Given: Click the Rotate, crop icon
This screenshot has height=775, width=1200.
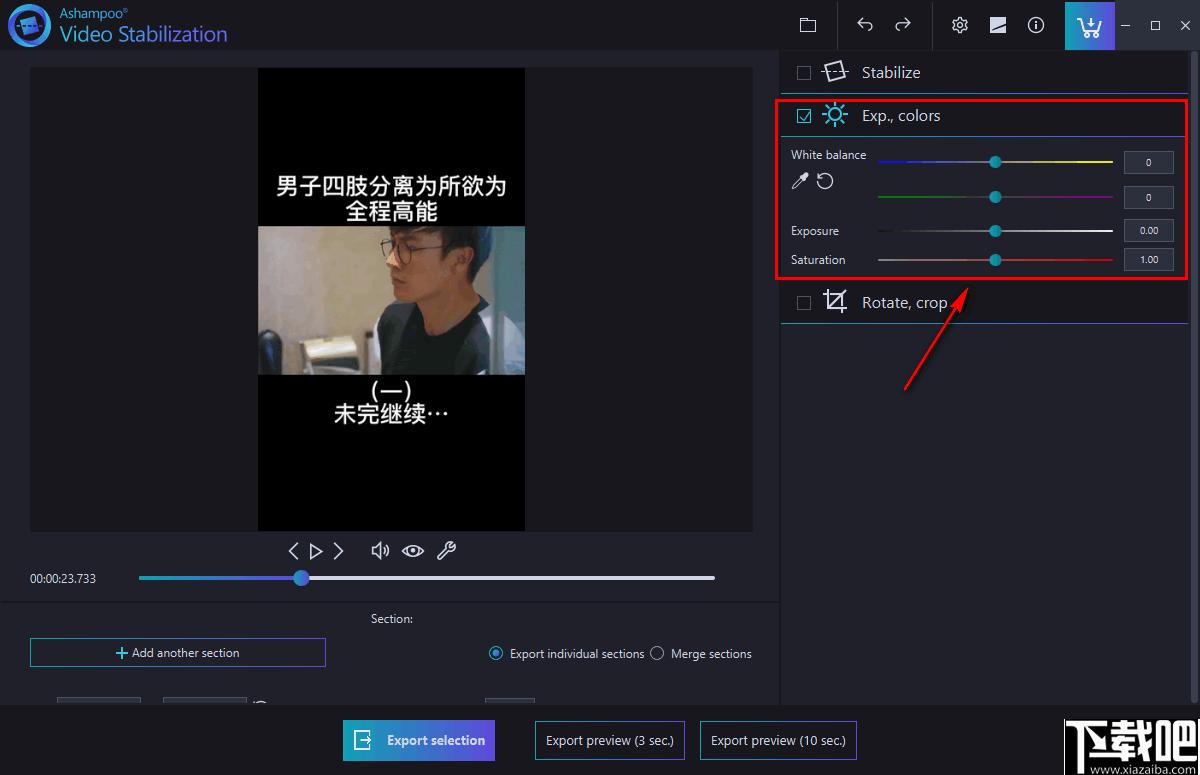Looking at the screenshot, I should [x=835, y=301].
